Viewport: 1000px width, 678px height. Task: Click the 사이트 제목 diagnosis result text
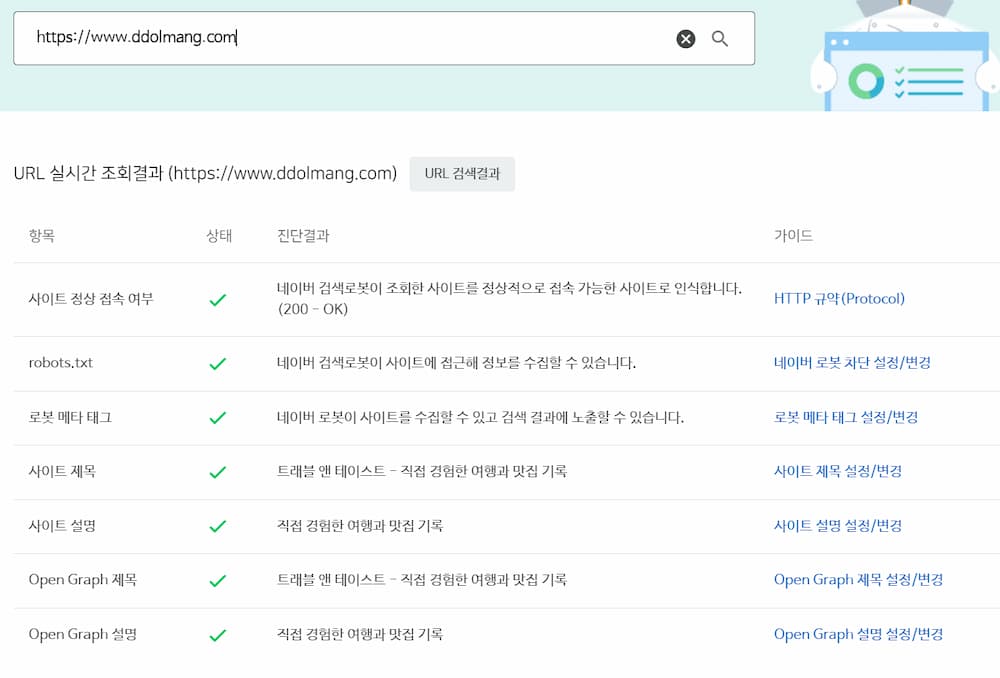tap(422, 471)
